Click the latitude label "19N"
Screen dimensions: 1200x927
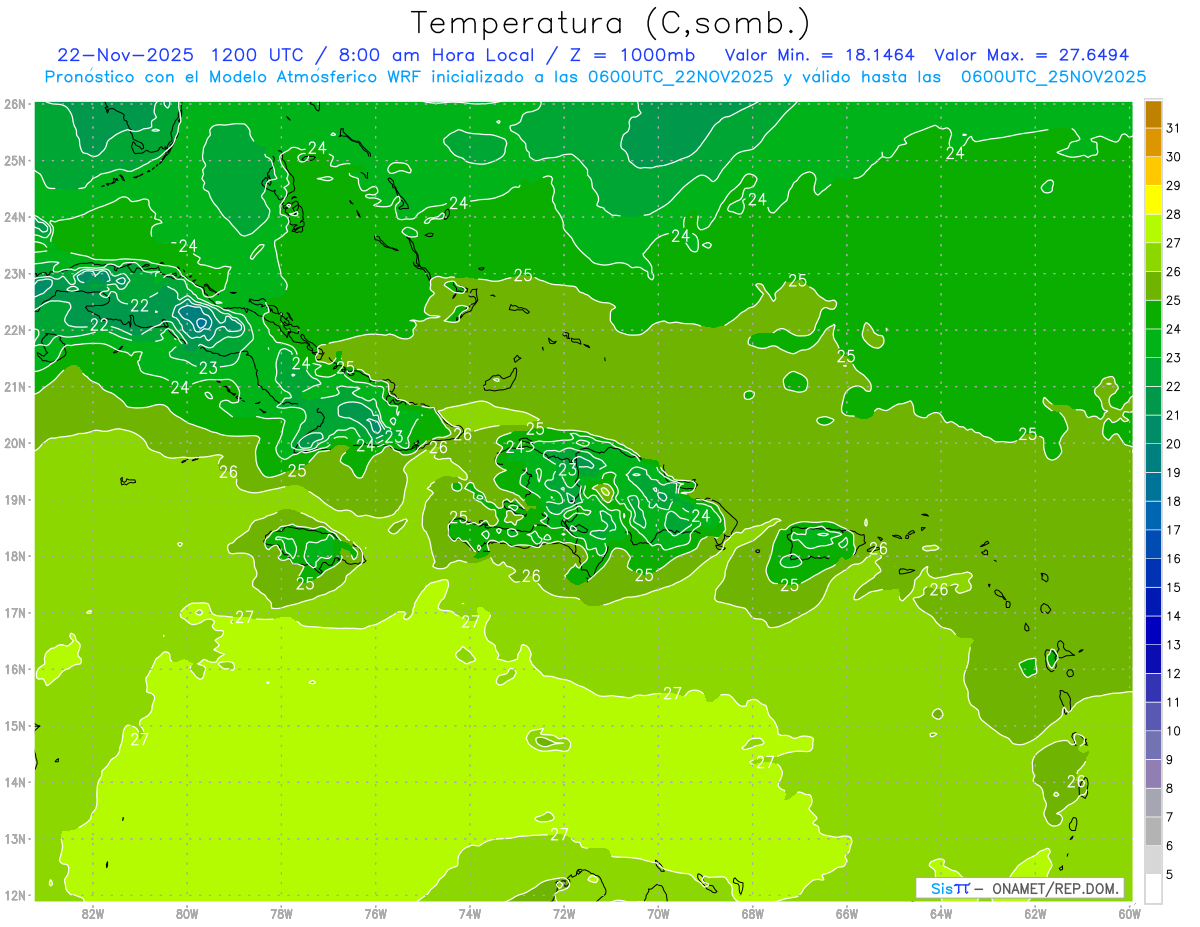tap(15, 499)
